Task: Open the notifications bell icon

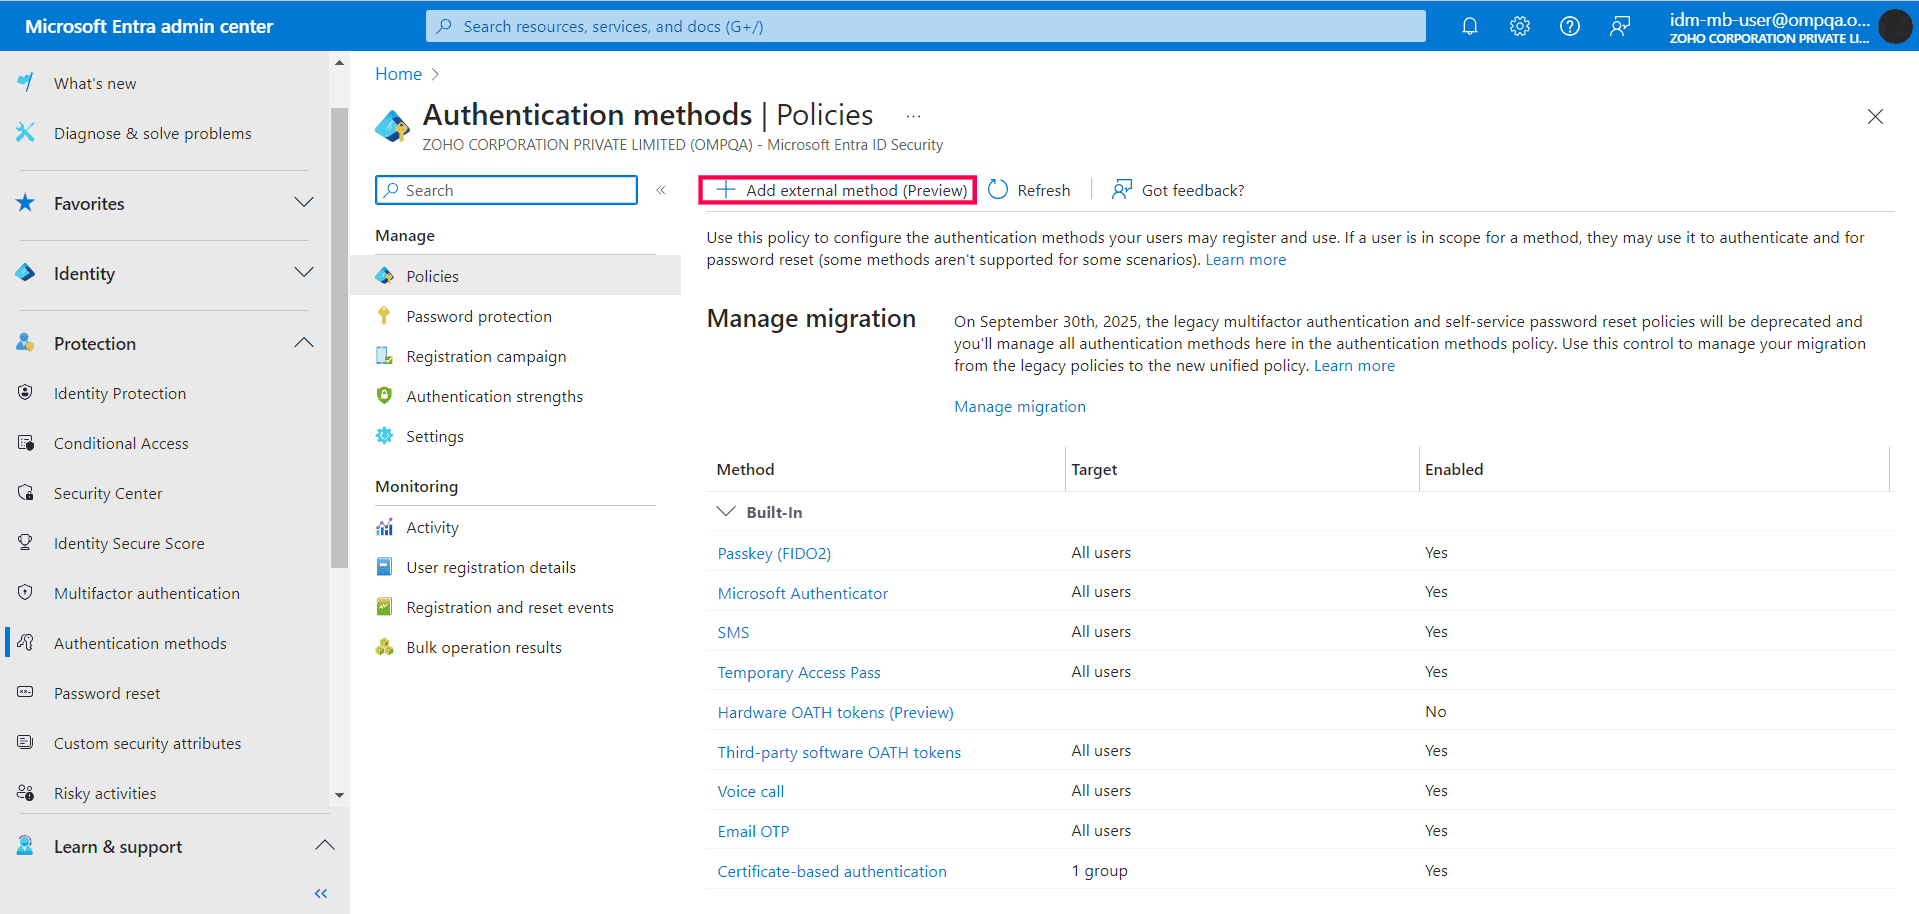Action: click(1469, 26)
